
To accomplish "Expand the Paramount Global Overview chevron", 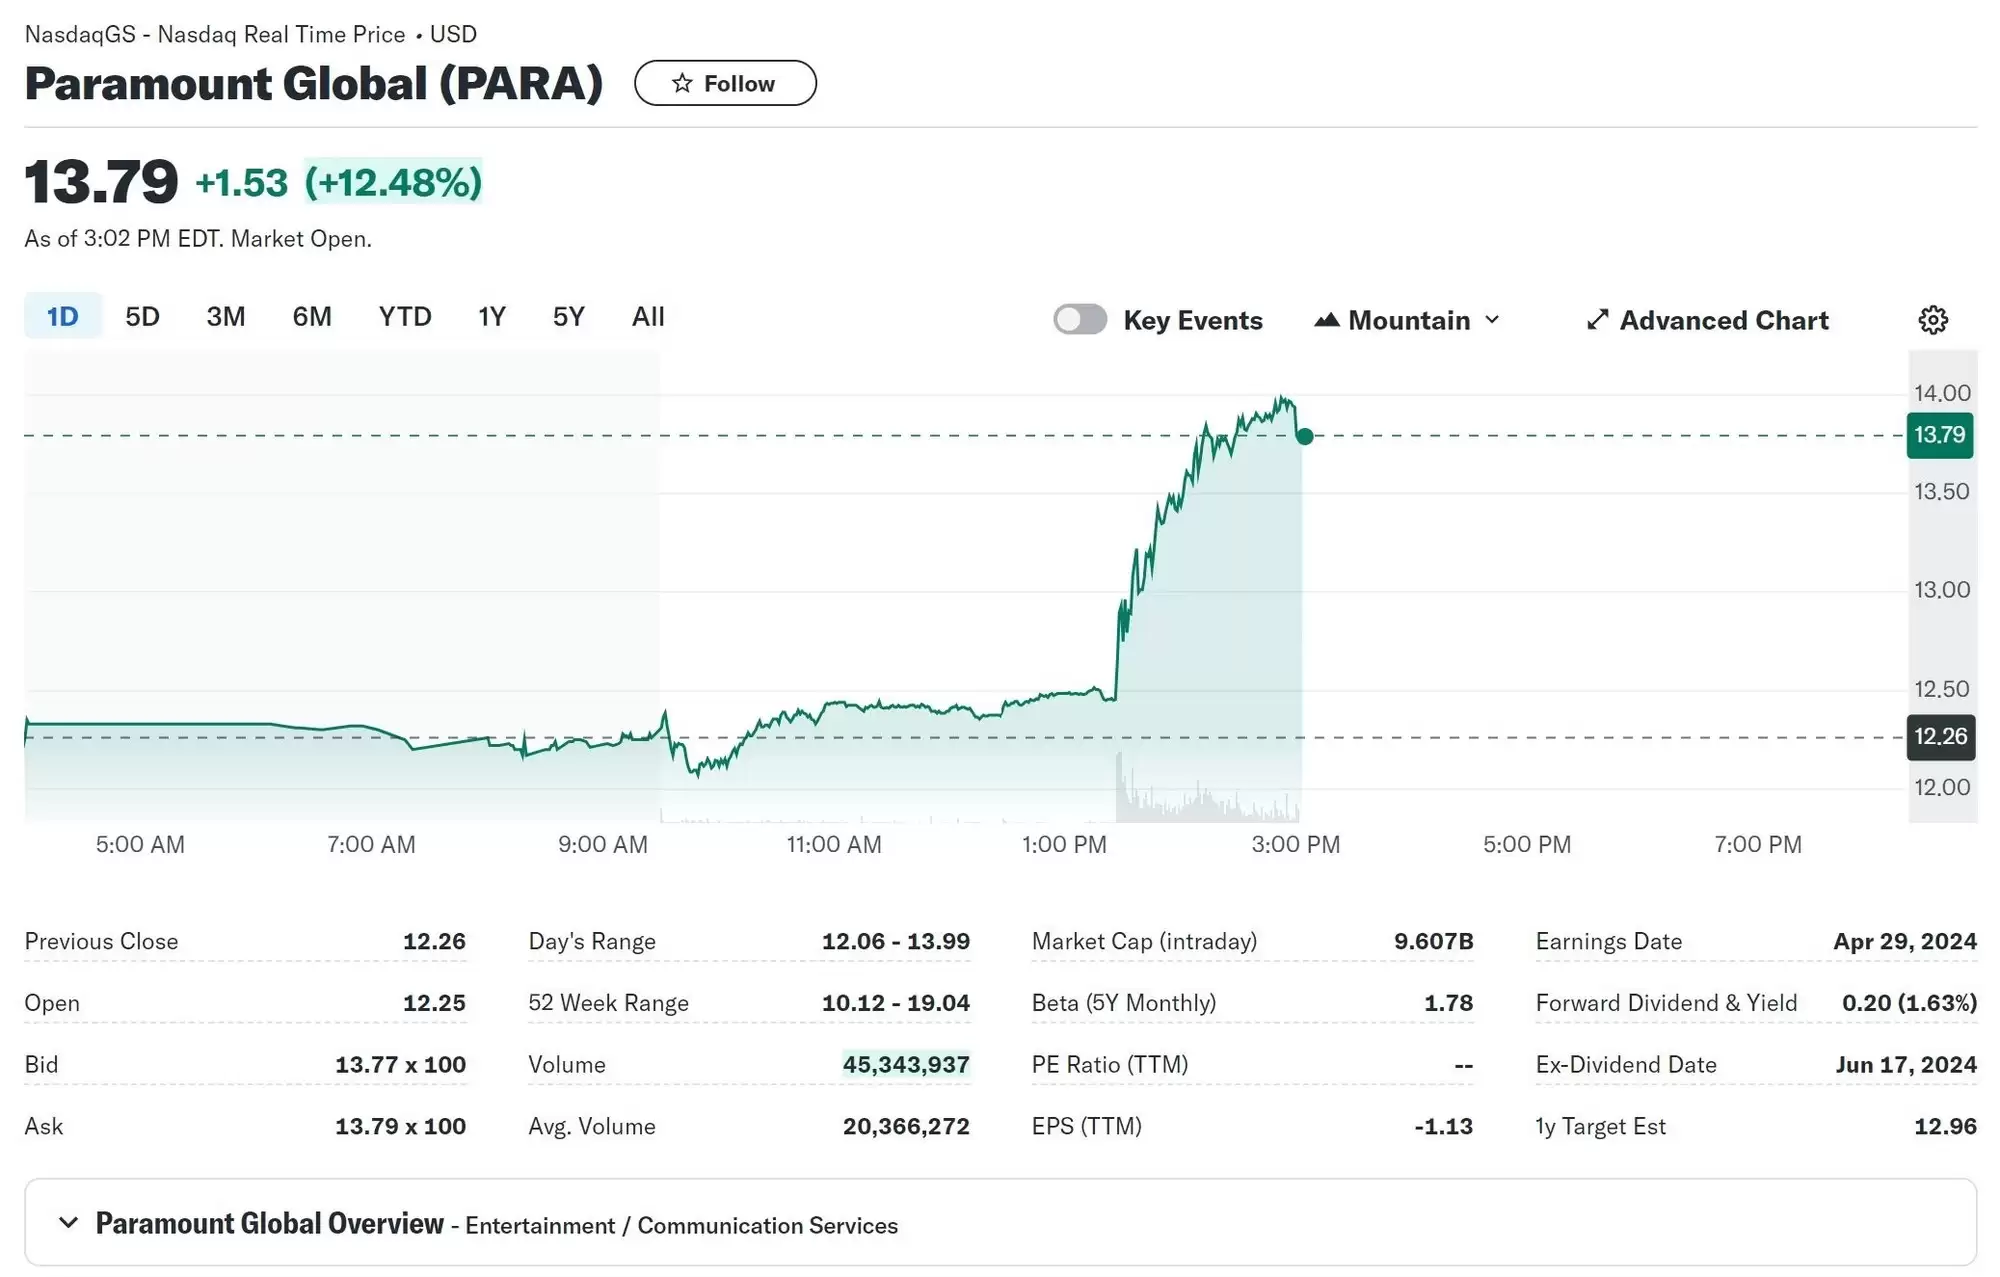I will (68, 1222).
